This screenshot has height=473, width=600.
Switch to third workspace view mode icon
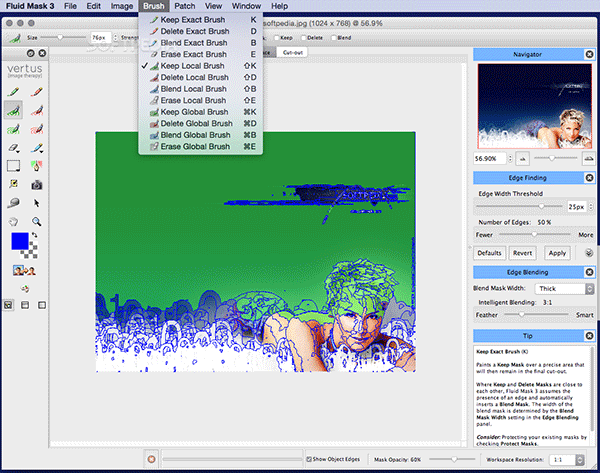pyautogui.click(x=42, y=305)
